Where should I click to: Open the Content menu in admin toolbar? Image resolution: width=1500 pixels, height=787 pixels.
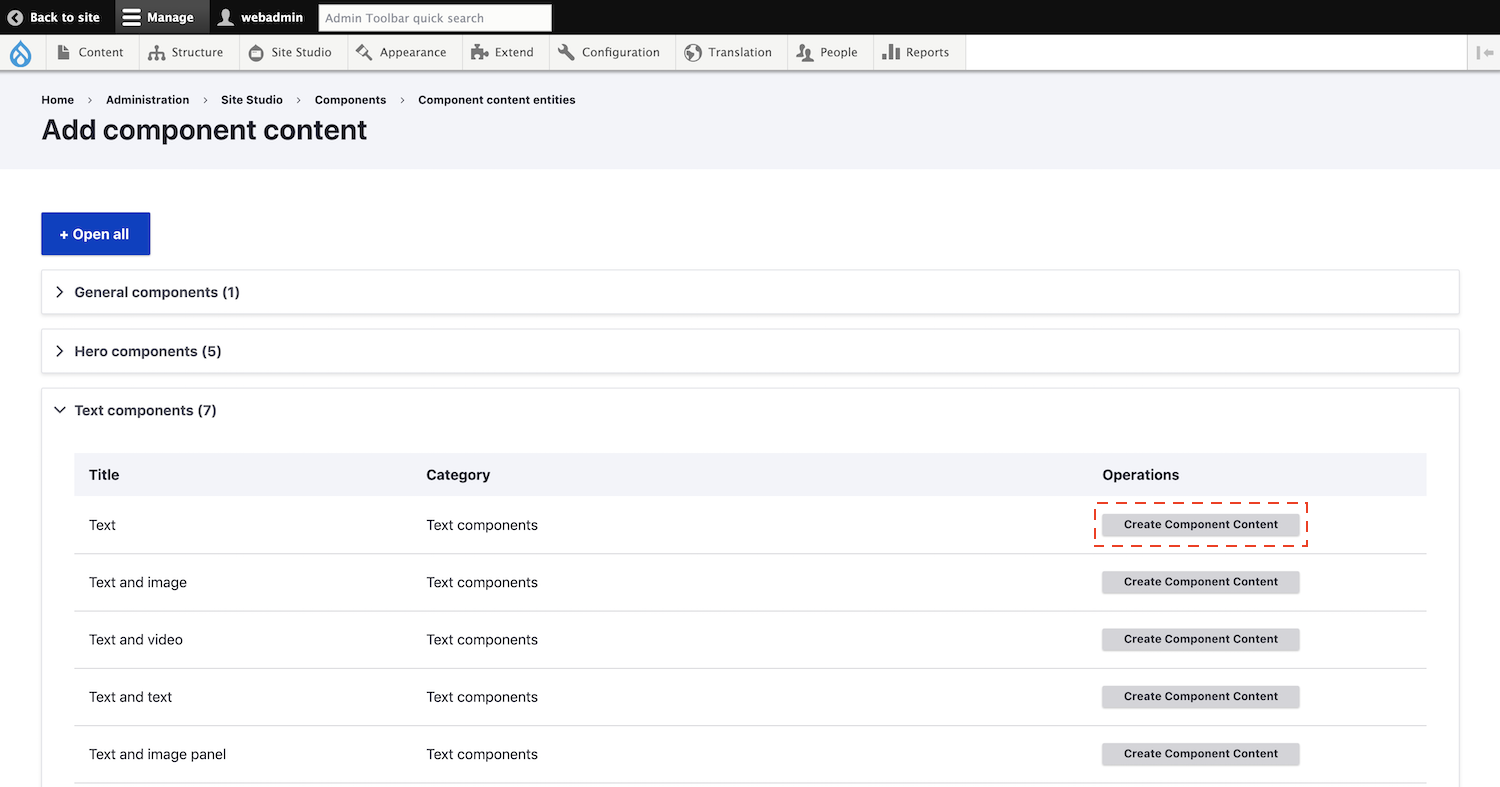pos(91,53)
